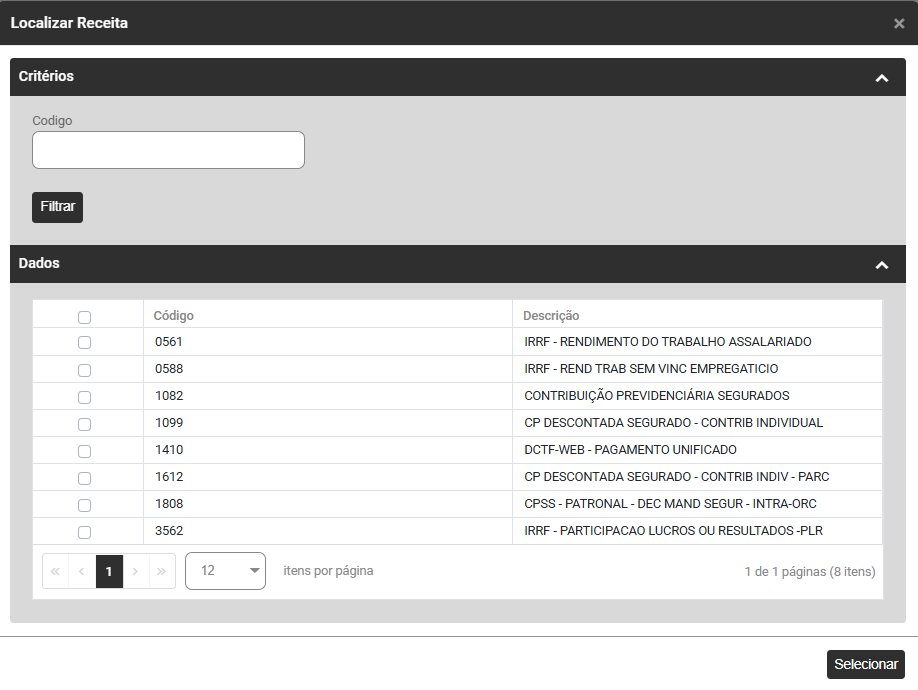Go to next page arrow
The height and width of the screenshot is (690, 918).
click(x=136, y=571)
